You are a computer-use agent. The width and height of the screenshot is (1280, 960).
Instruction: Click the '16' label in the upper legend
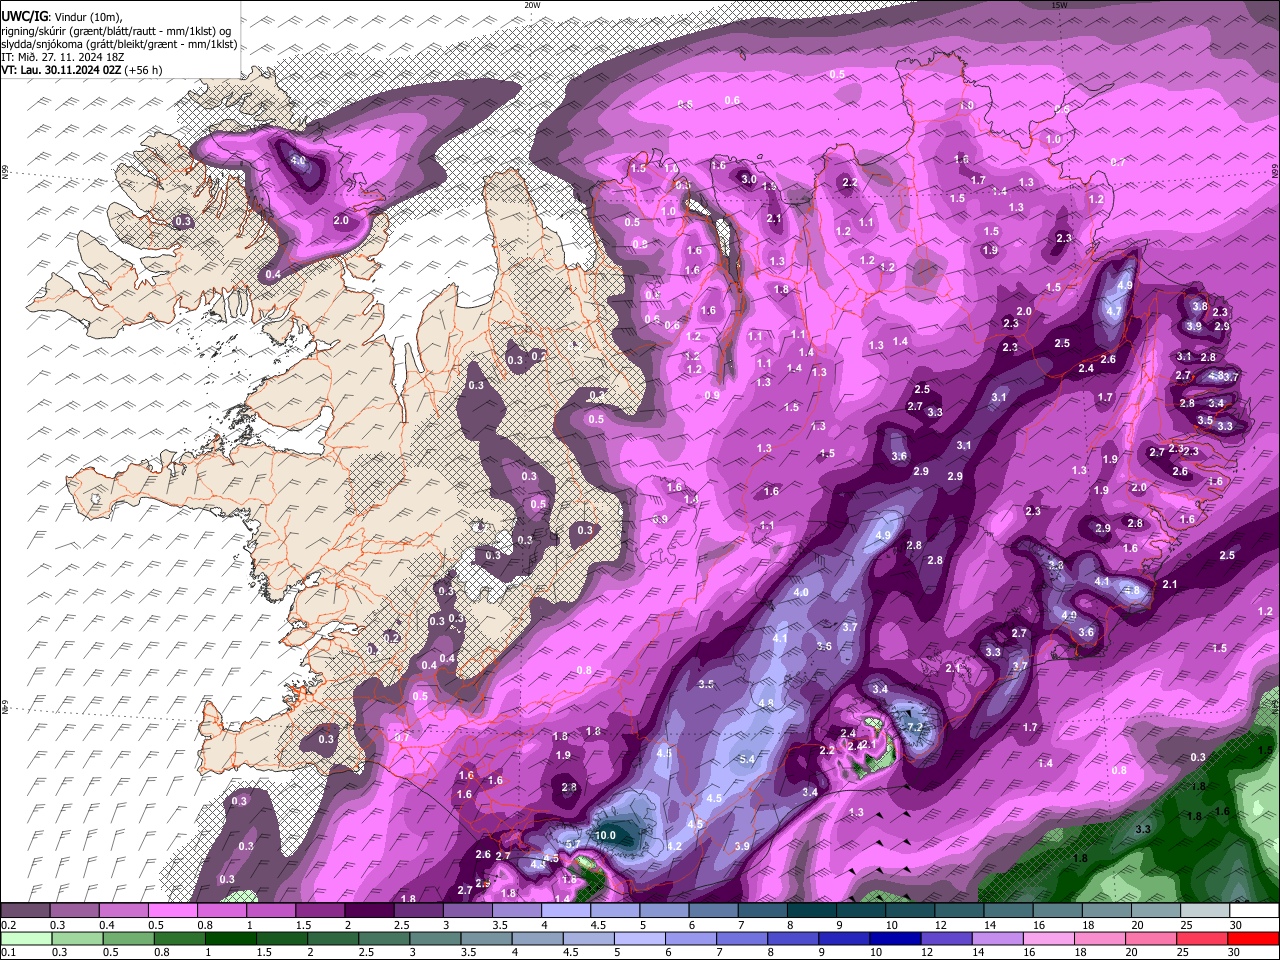click(1039, 925)
